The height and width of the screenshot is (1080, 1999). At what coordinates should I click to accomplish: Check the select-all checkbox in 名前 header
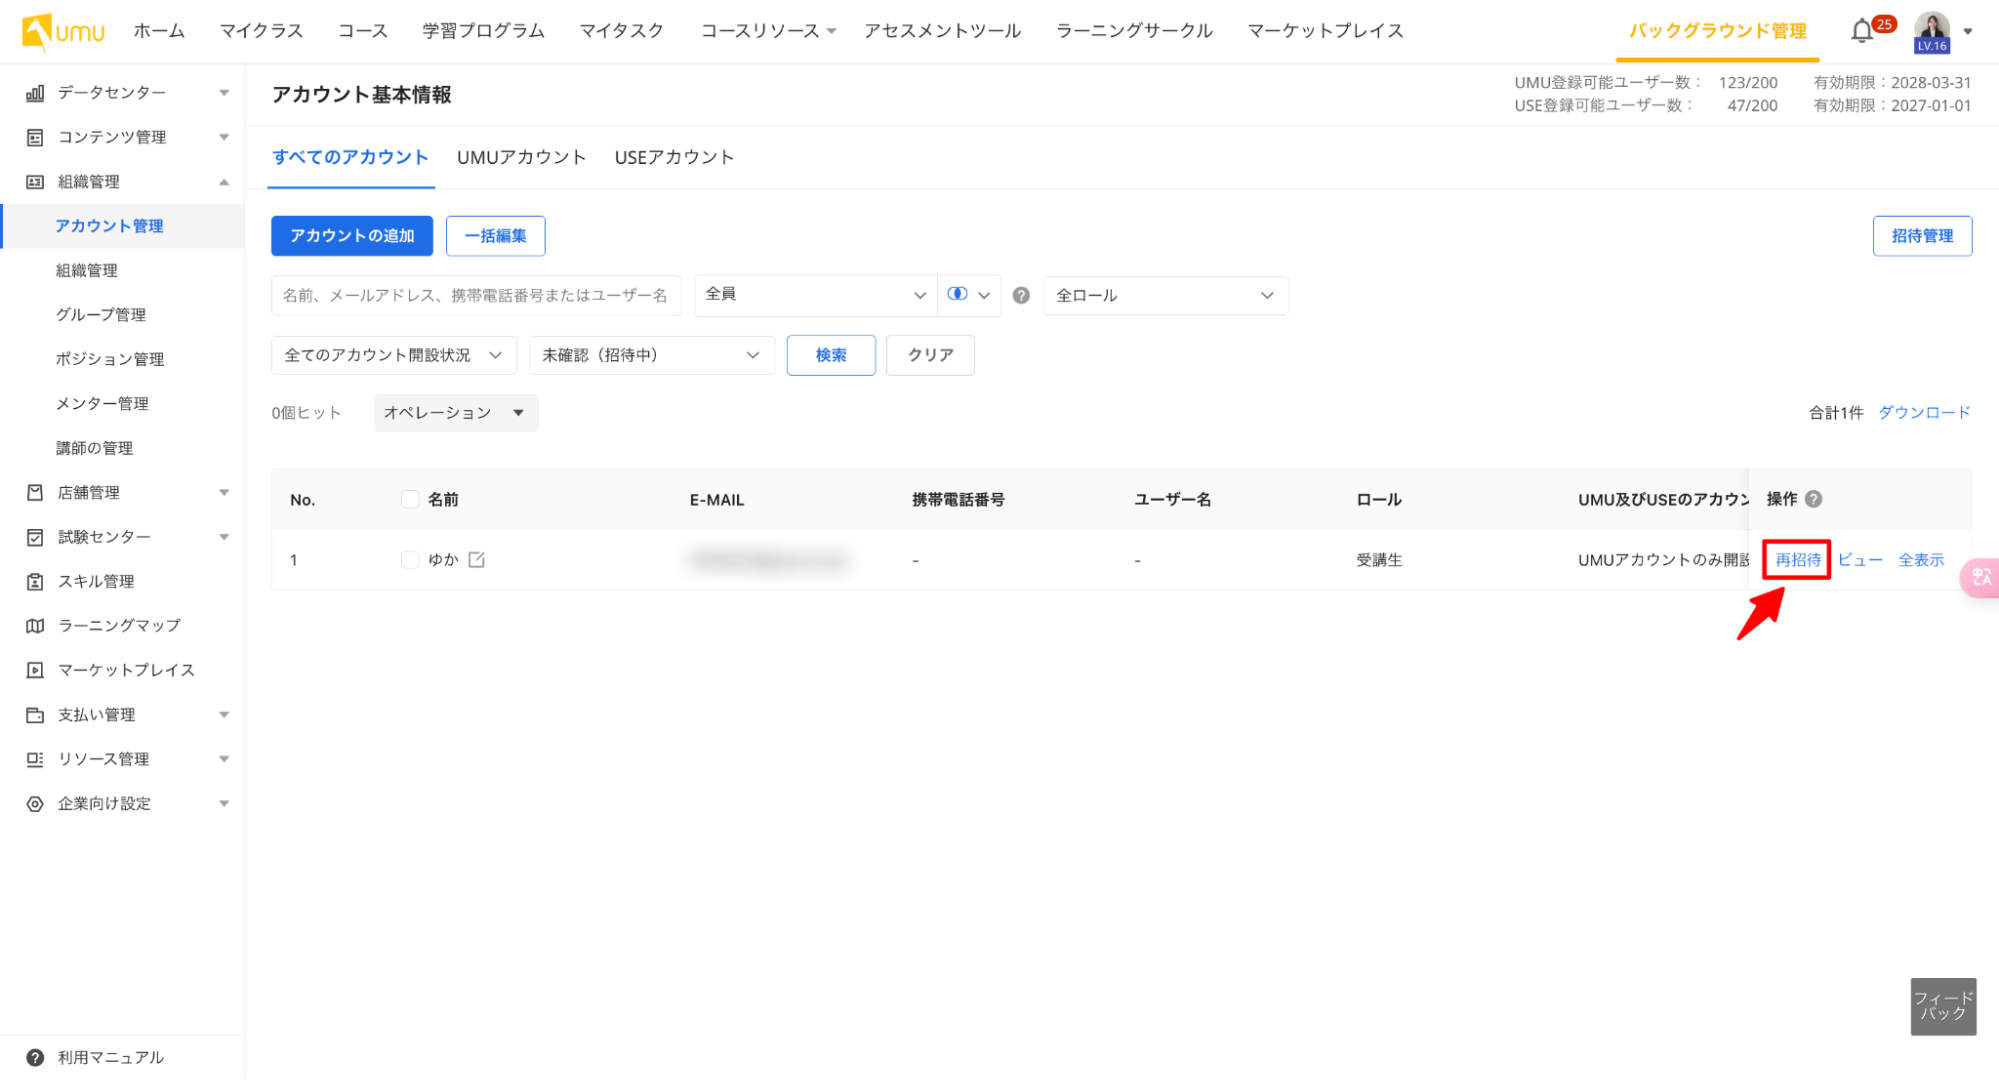pos(410,498)
